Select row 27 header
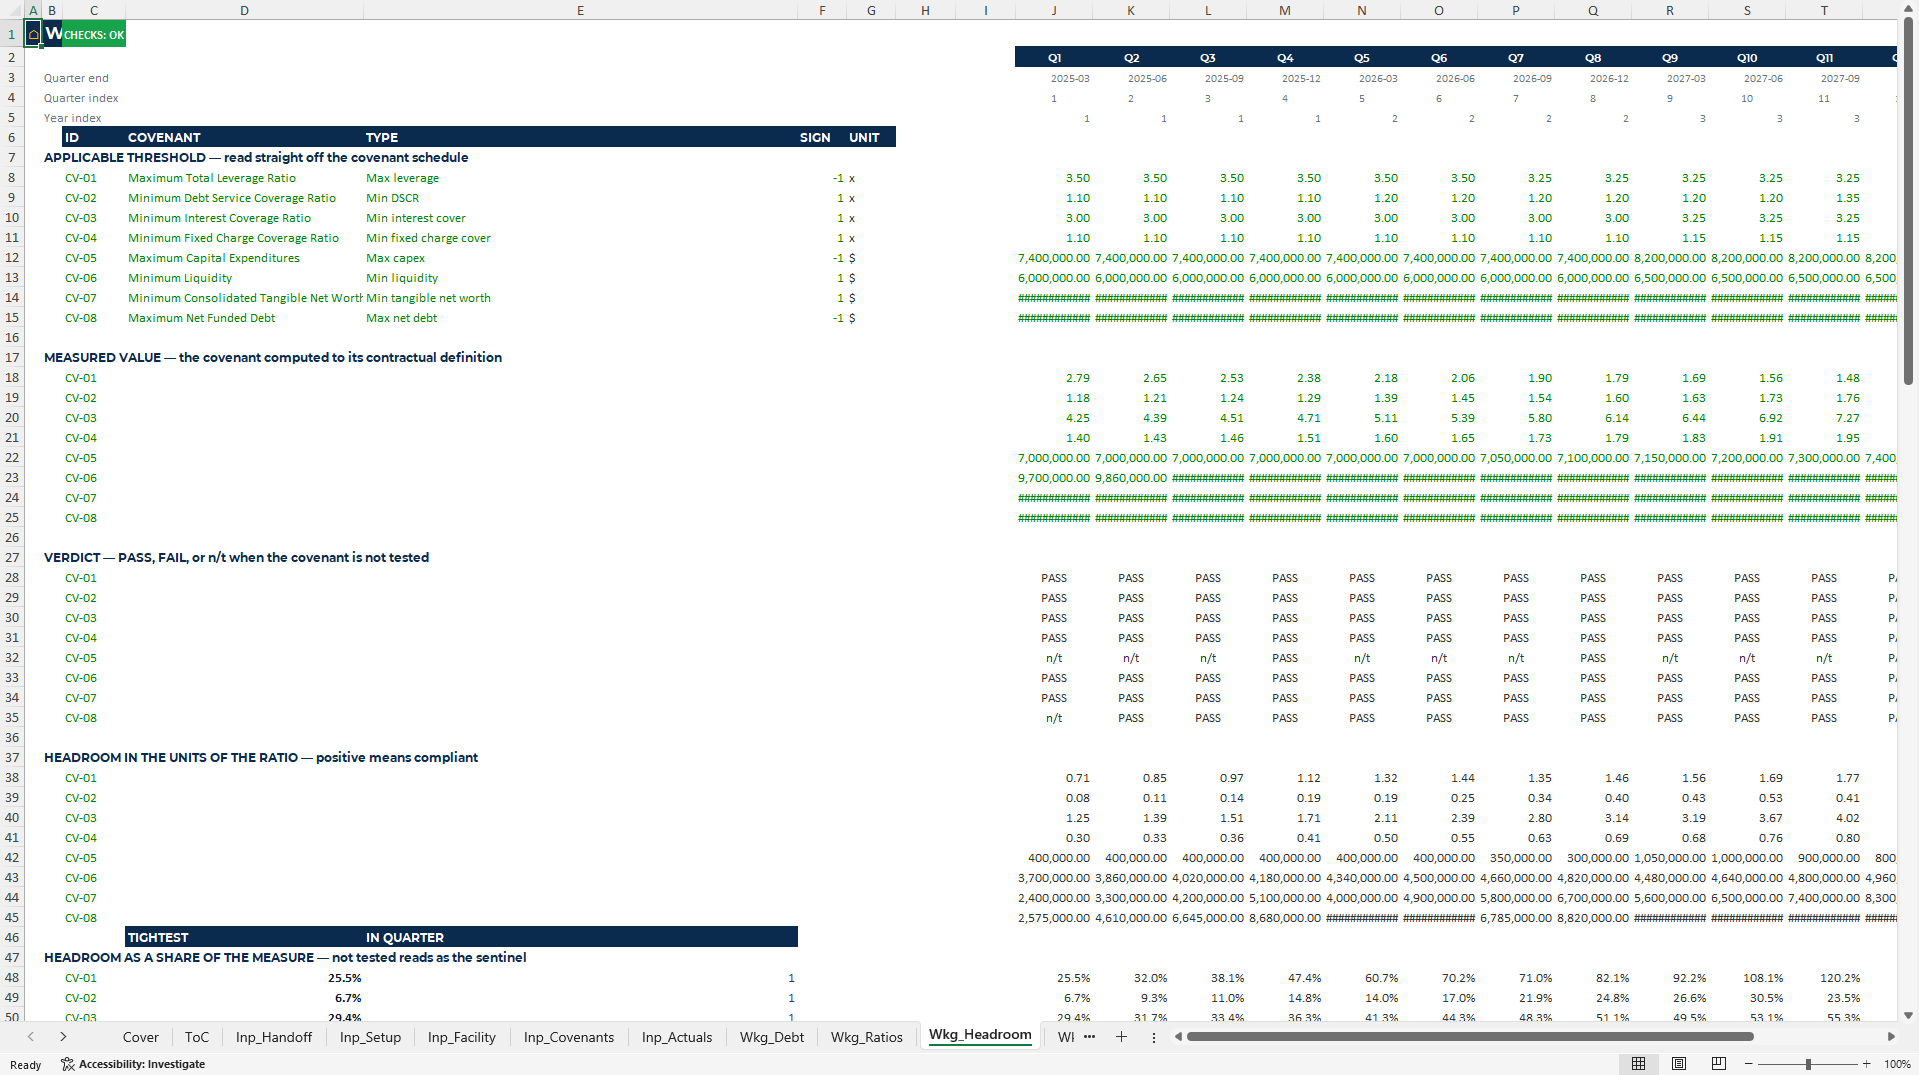The width and height of the screenshot is (1919, 1075). tap(12, 557)
